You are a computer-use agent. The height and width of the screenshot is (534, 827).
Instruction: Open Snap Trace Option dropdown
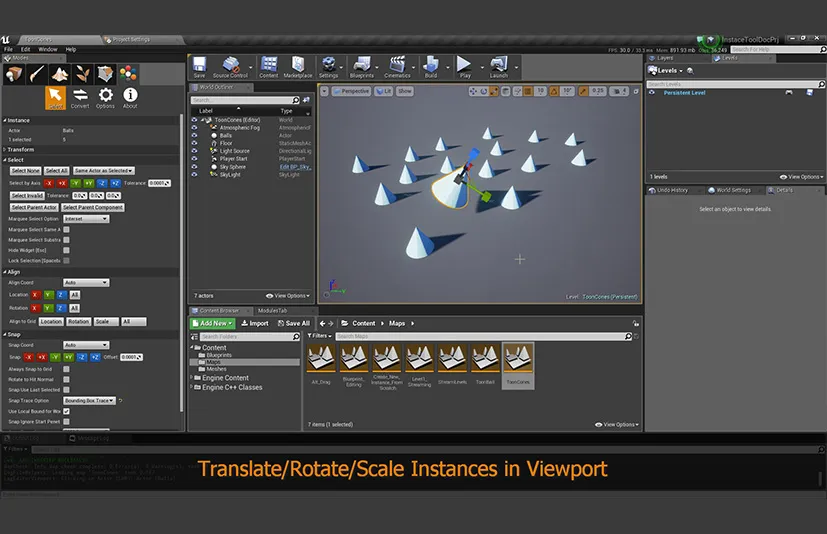pos(89,400)
